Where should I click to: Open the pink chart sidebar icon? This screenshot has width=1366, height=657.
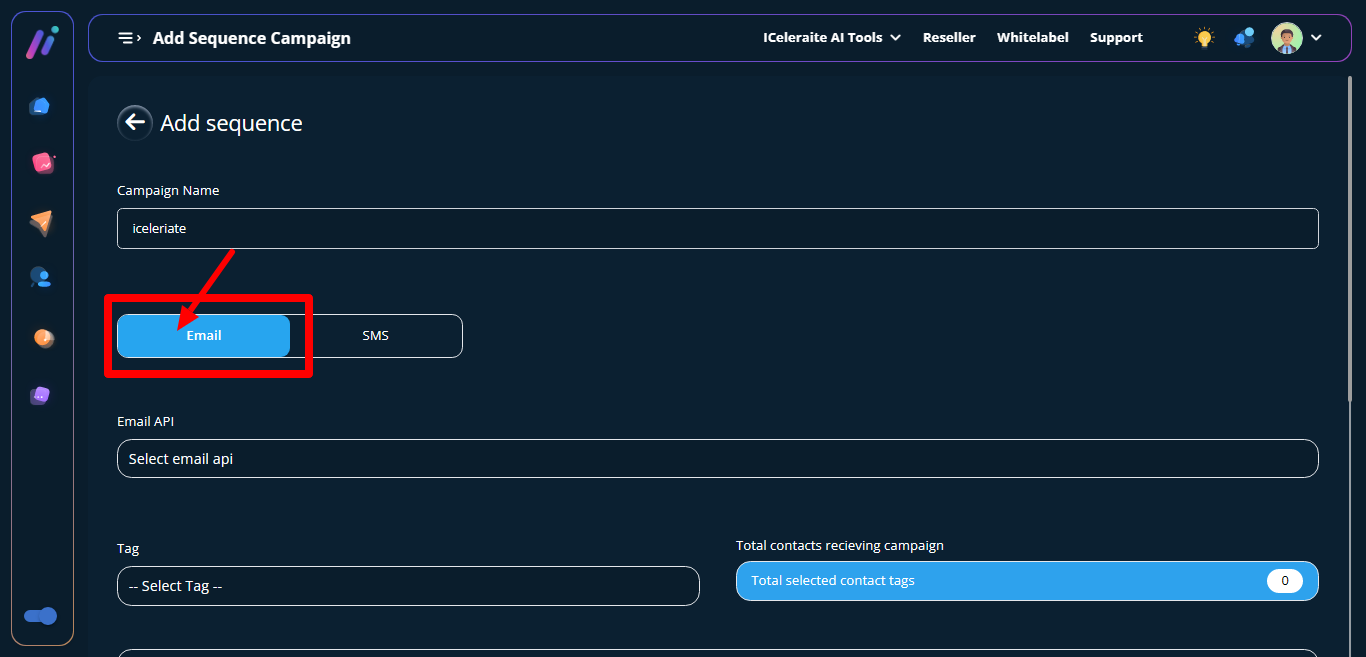coord(42,163)
